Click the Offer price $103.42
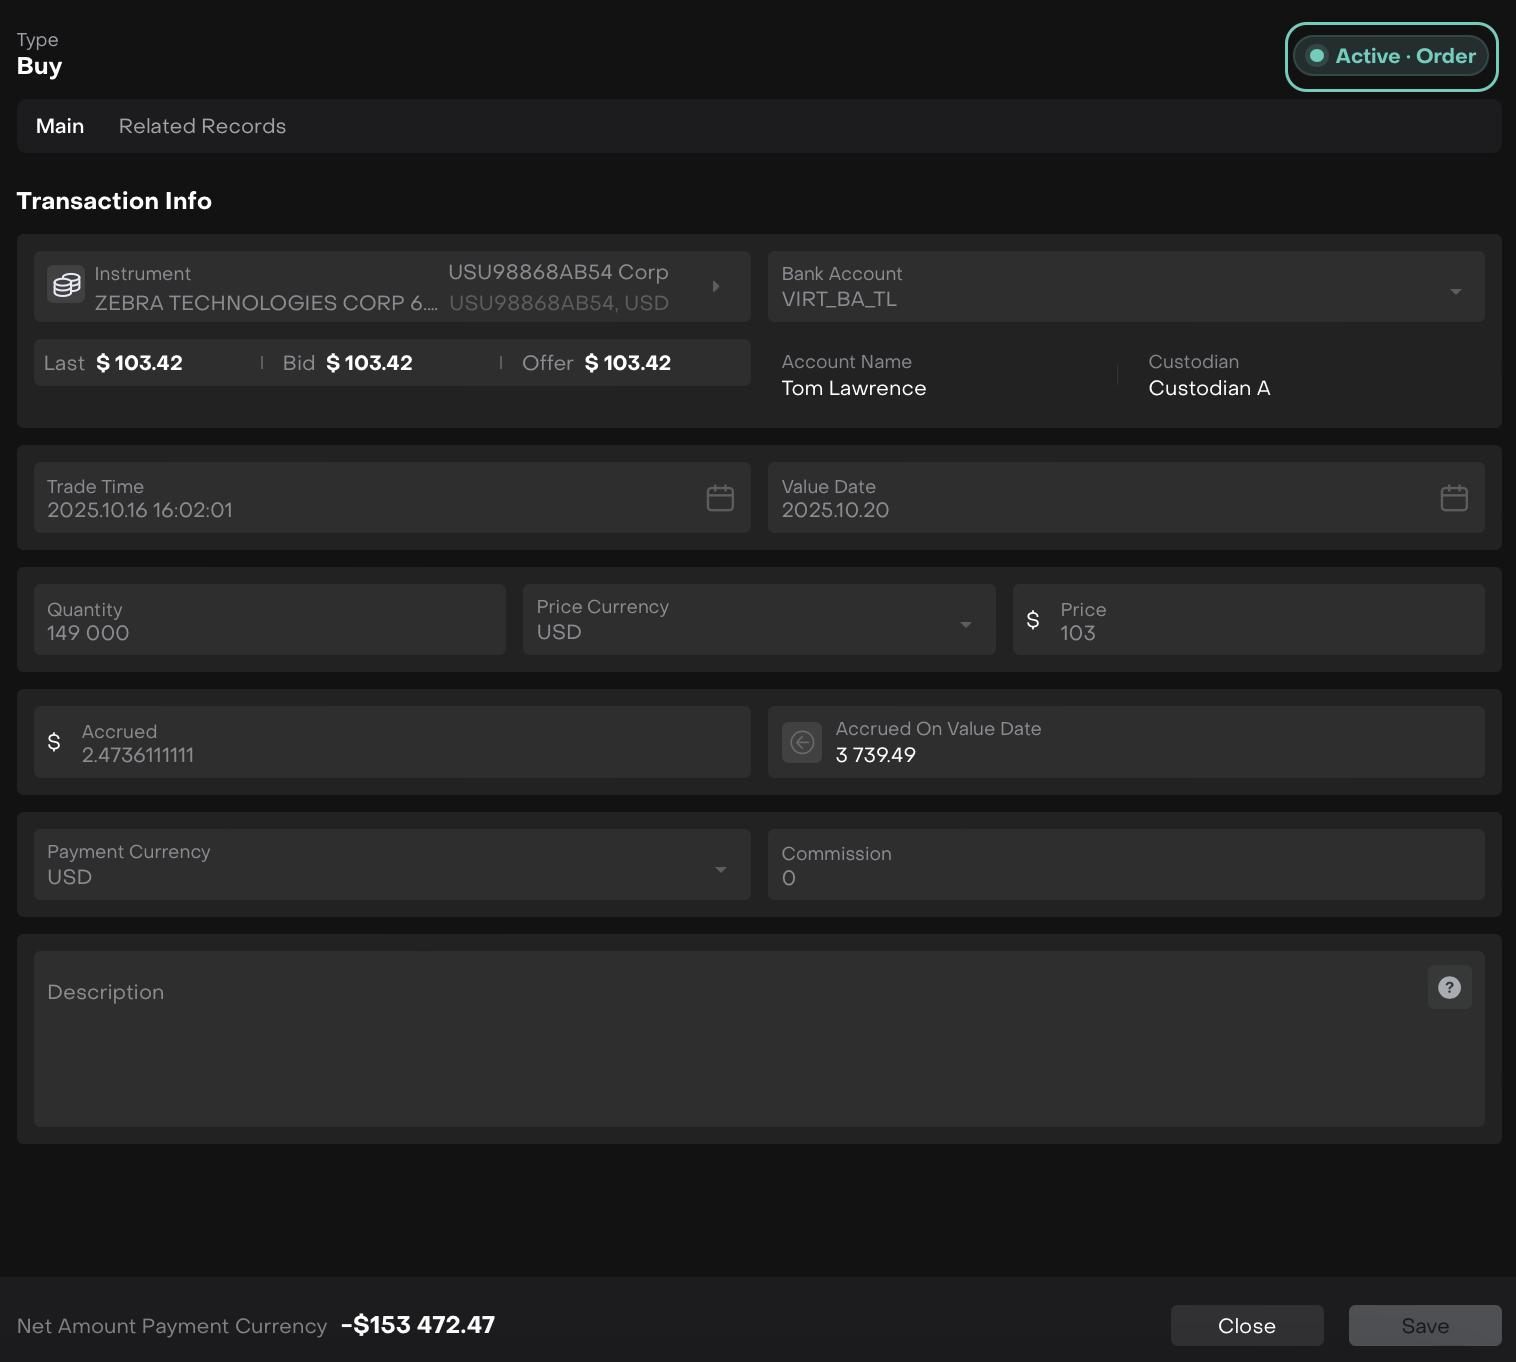 click(x=627, y=363)
